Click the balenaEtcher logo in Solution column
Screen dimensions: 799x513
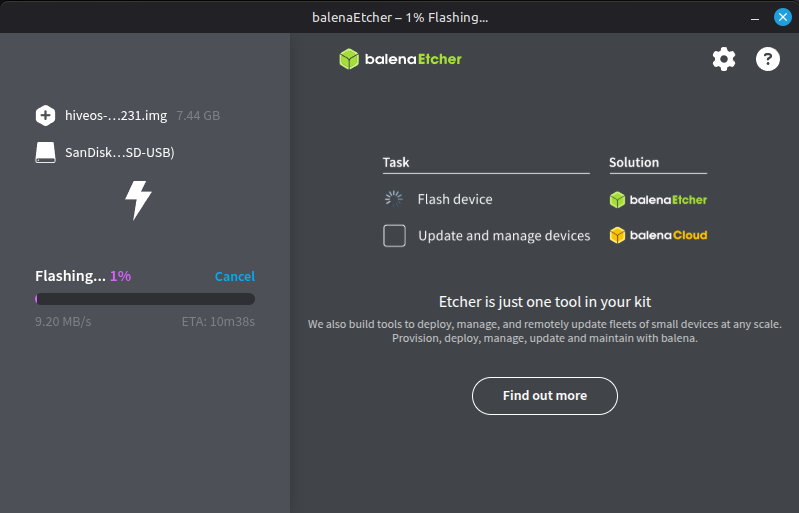coord(658,200)
